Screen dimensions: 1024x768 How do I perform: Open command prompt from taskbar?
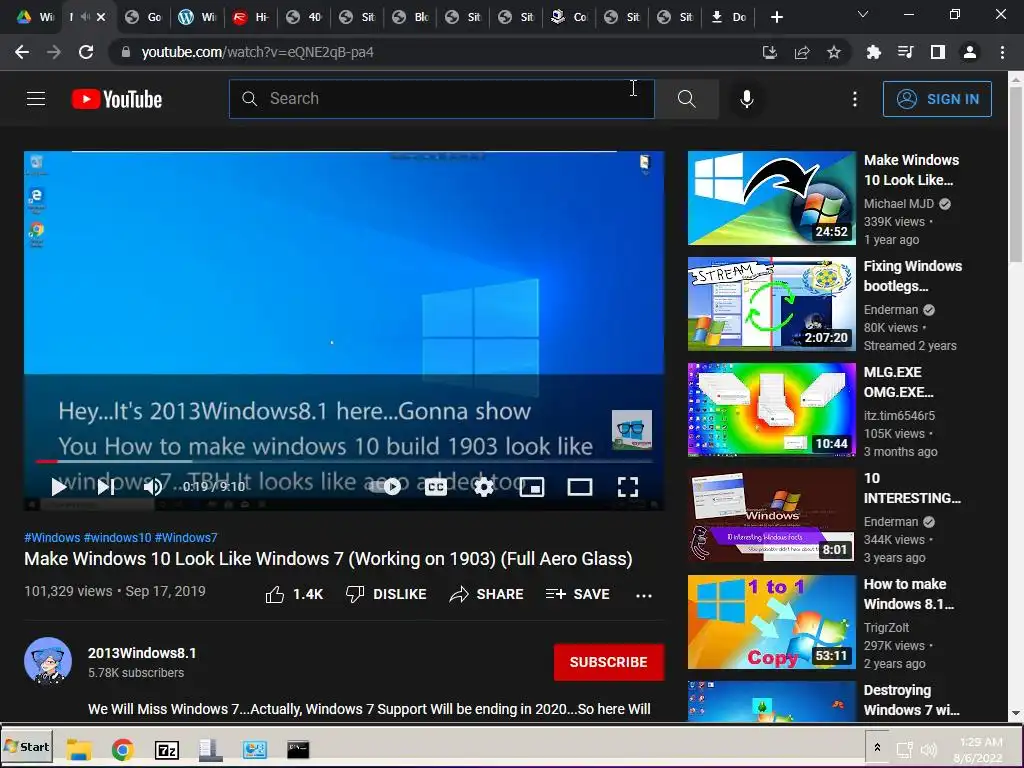(x=298, y=749)
